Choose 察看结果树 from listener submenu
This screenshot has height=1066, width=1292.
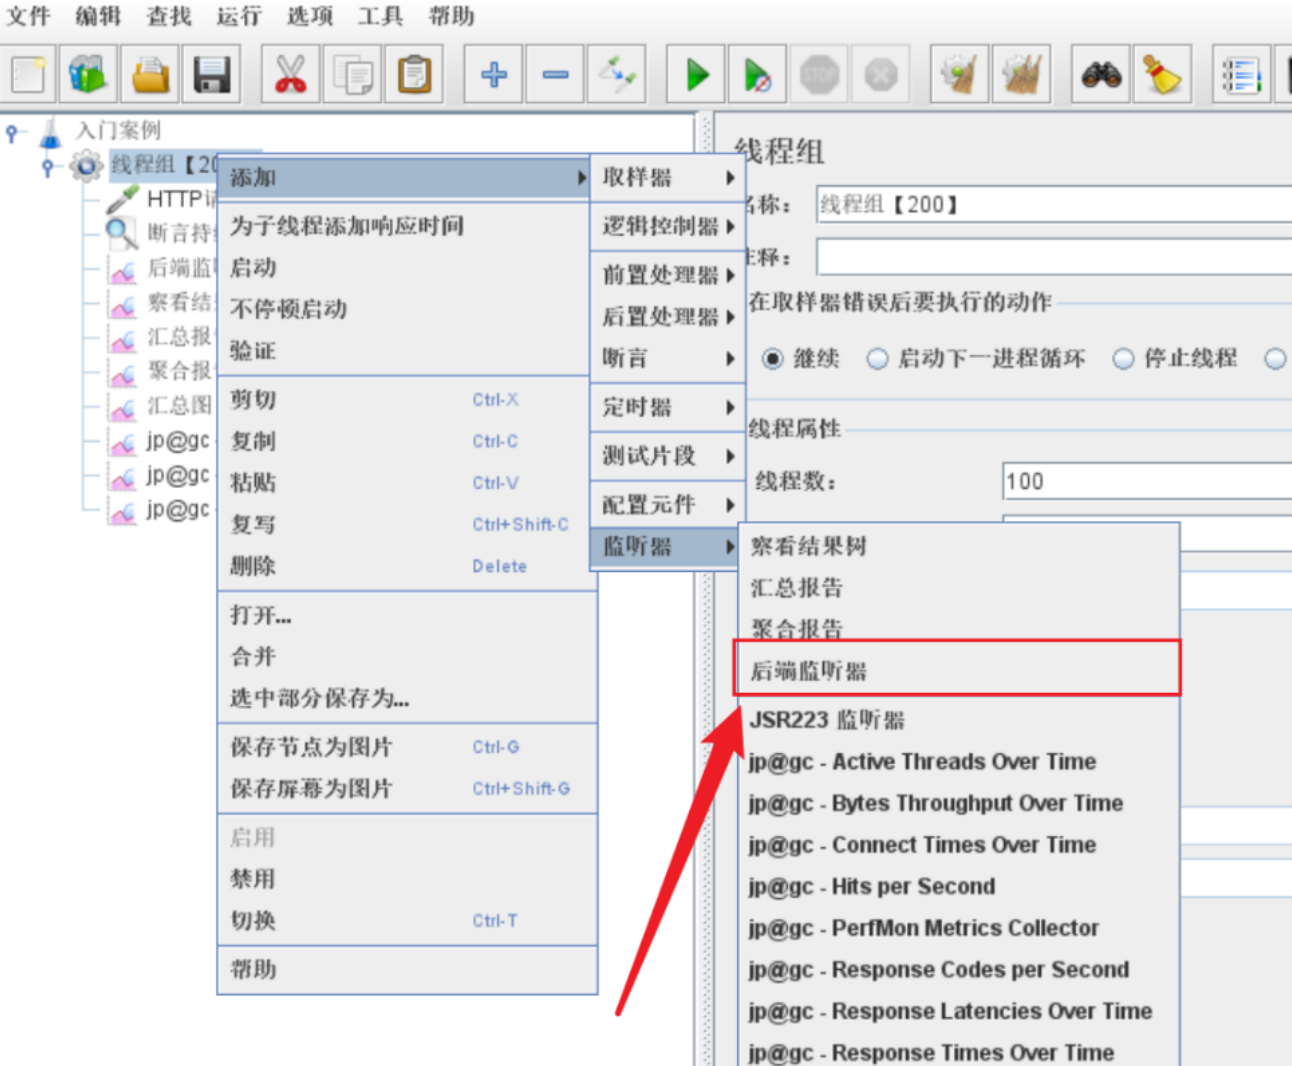tap(958, 546)
